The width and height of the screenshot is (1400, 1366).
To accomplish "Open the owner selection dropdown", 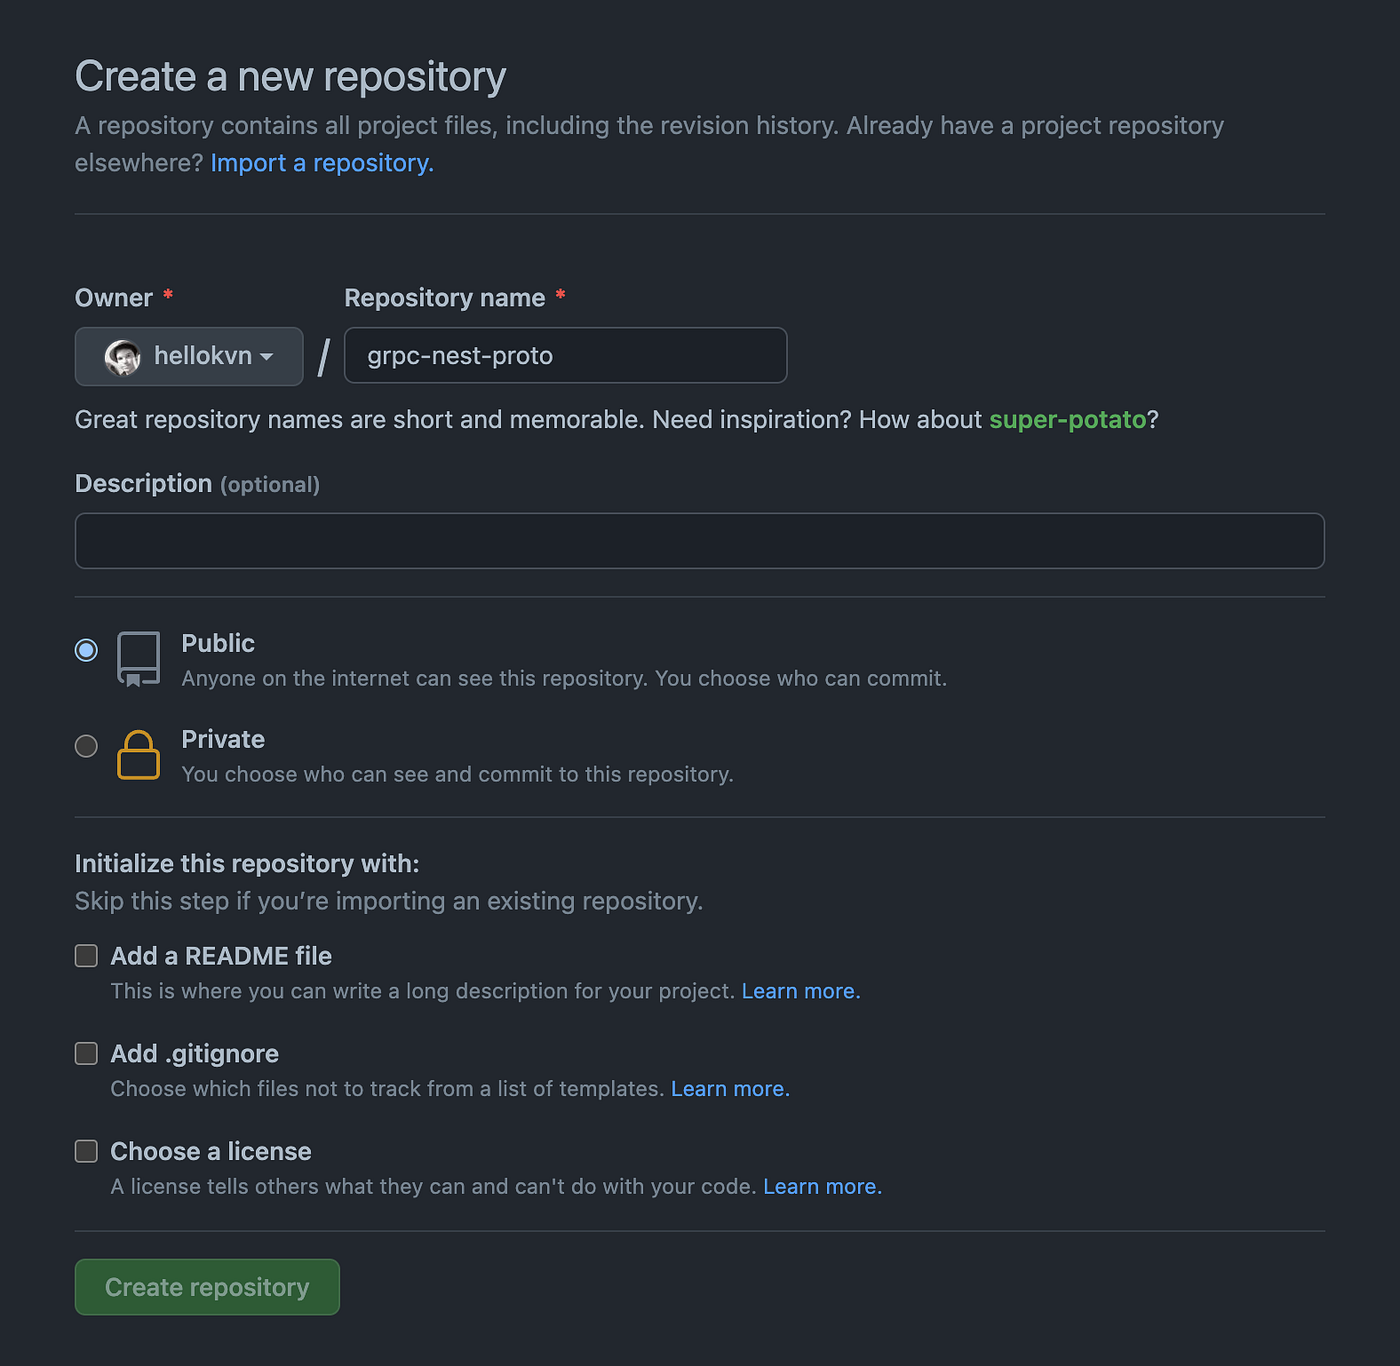I will 188,356.
